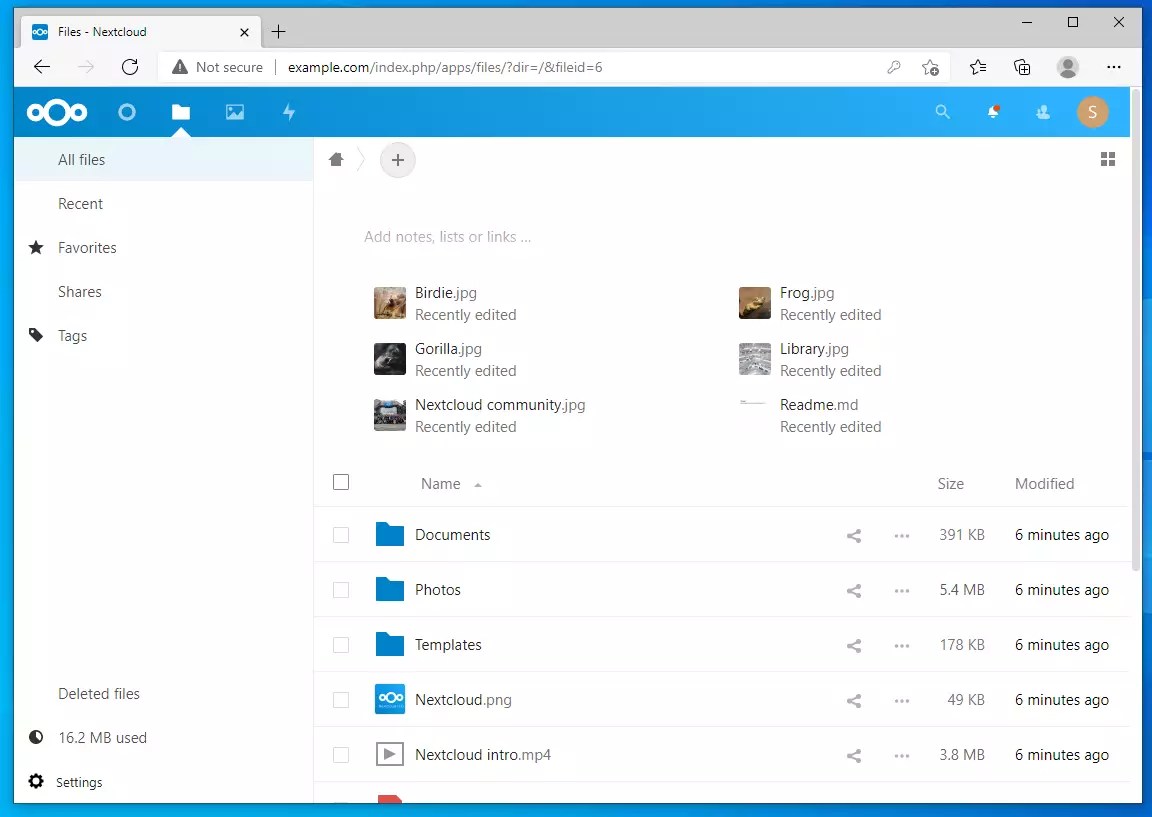Open recently edited Gorilla.jpg
This screenshot has width=1152, height=817.
[445, 359]
